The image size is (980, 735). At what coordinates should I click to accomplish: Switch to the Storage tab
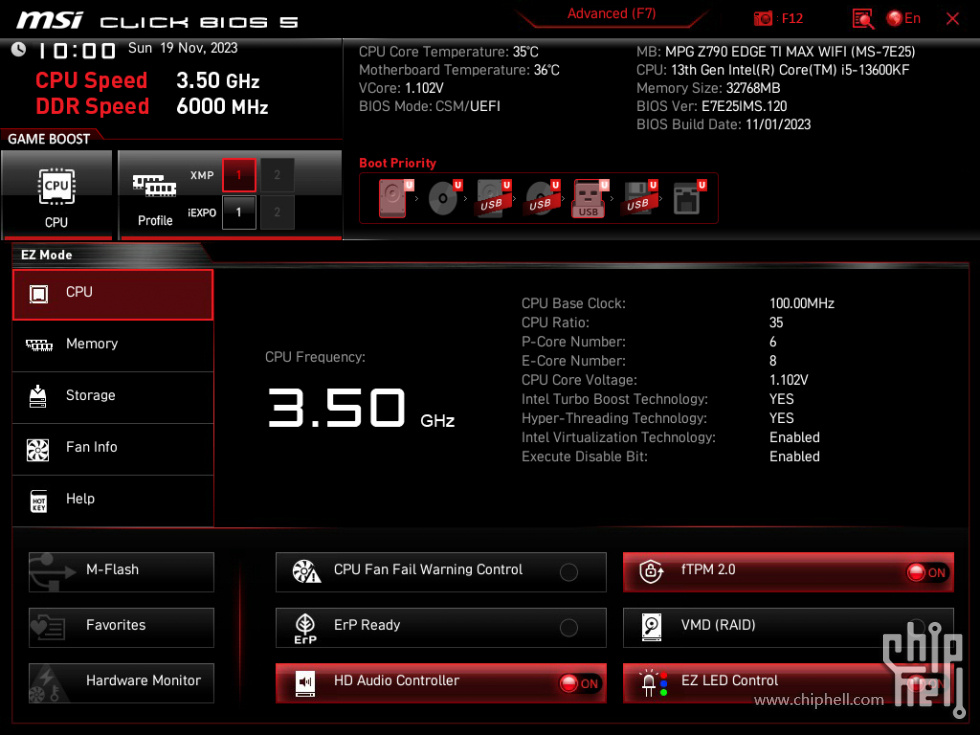point(112,398)
